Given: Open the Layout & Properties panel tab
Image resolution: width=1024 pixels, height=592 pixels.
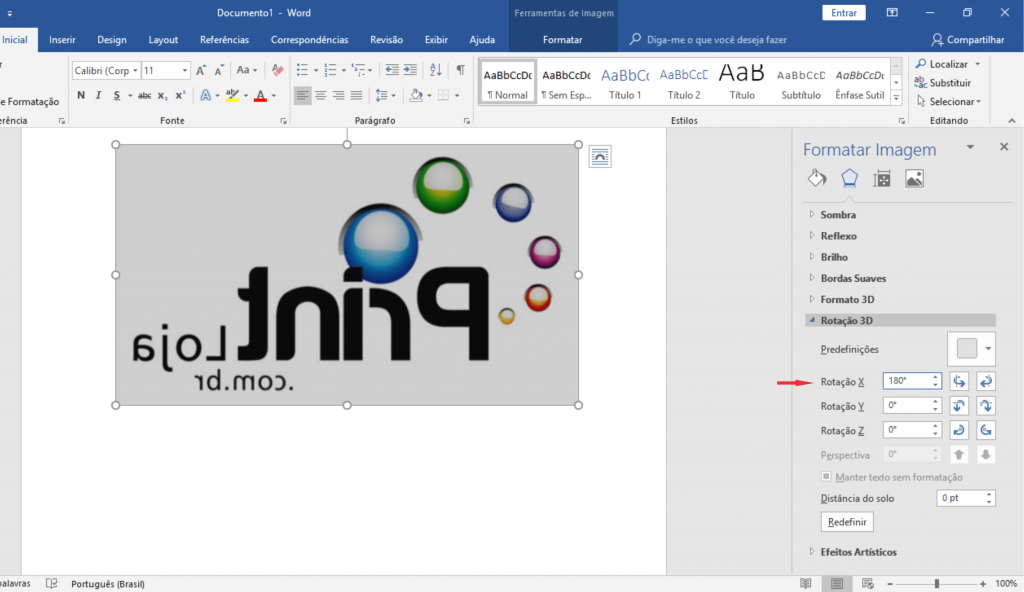Looking at the screenshot, I should tap(881, 178).
